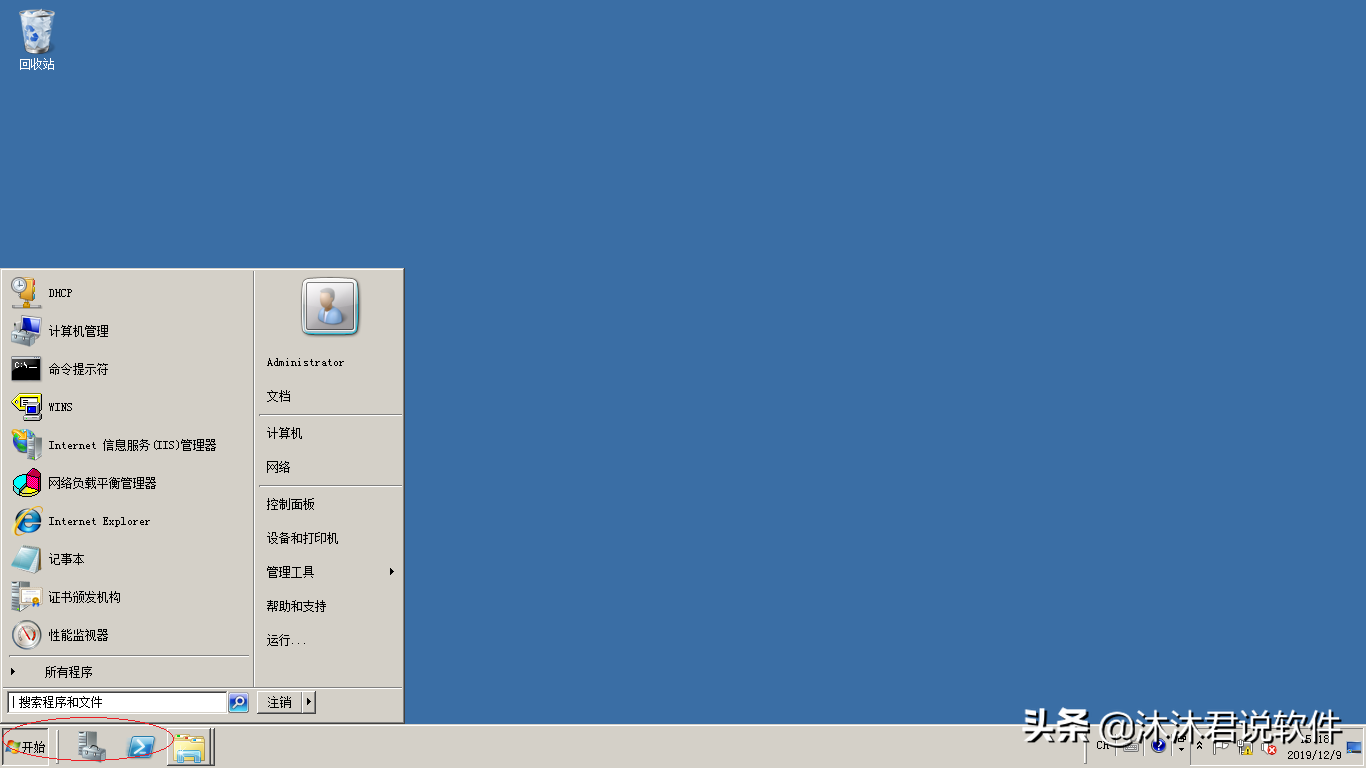Start the WINS management tool
Image resolution: width=1366 pixels, height=768 pixels.
coord(60,407)
